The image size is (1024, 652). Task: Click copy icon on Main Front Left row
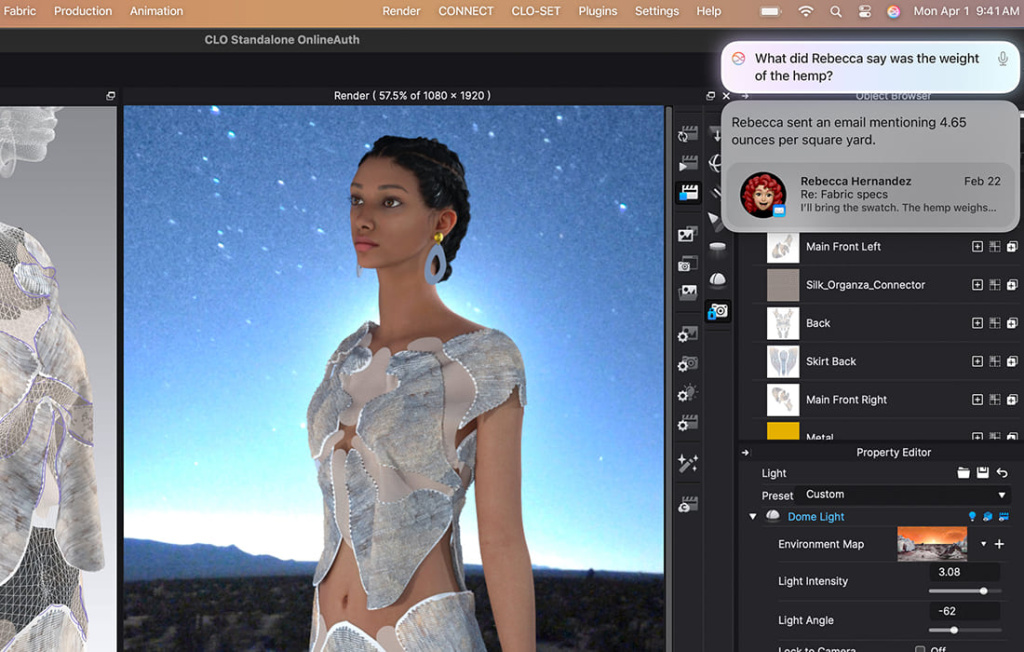tap(1012, 246)
